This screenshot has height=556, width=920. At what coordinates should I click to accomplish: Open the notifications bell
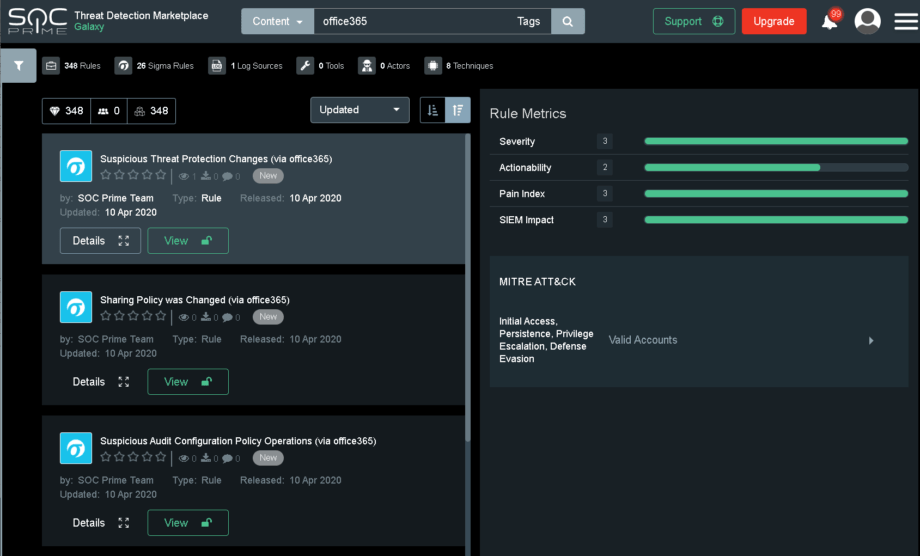point(830,21)
